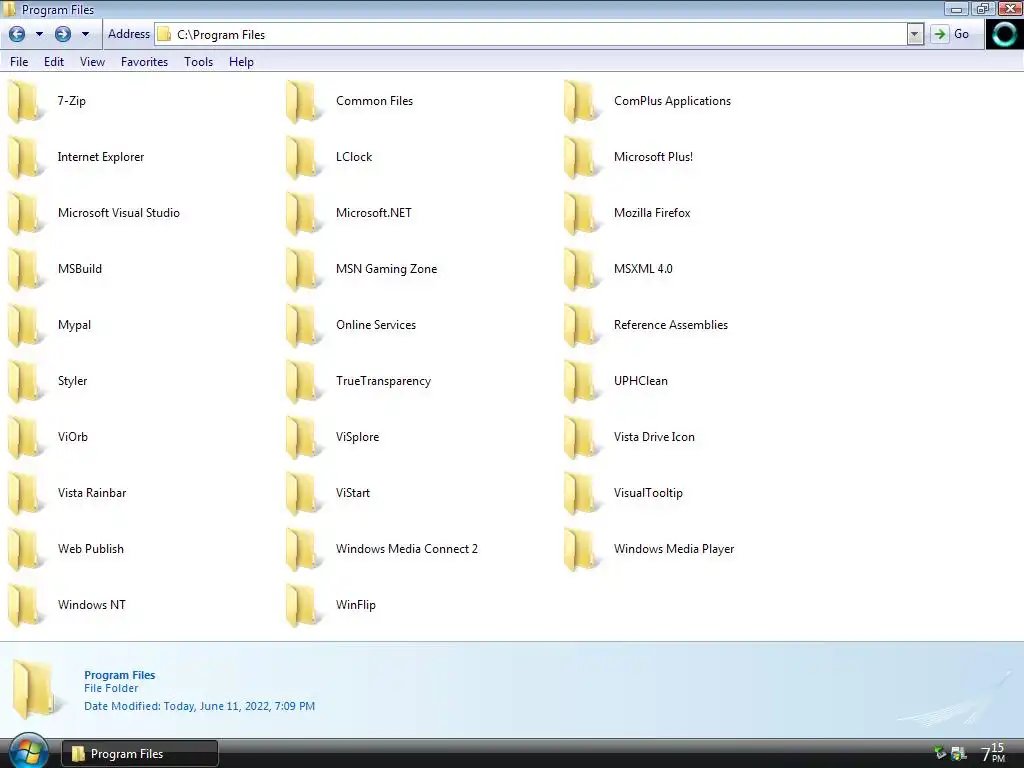Click the throbber ring icon beside Go
Image resolution: width=1024 pixels, height=768 pixels.
(1004, 34)
